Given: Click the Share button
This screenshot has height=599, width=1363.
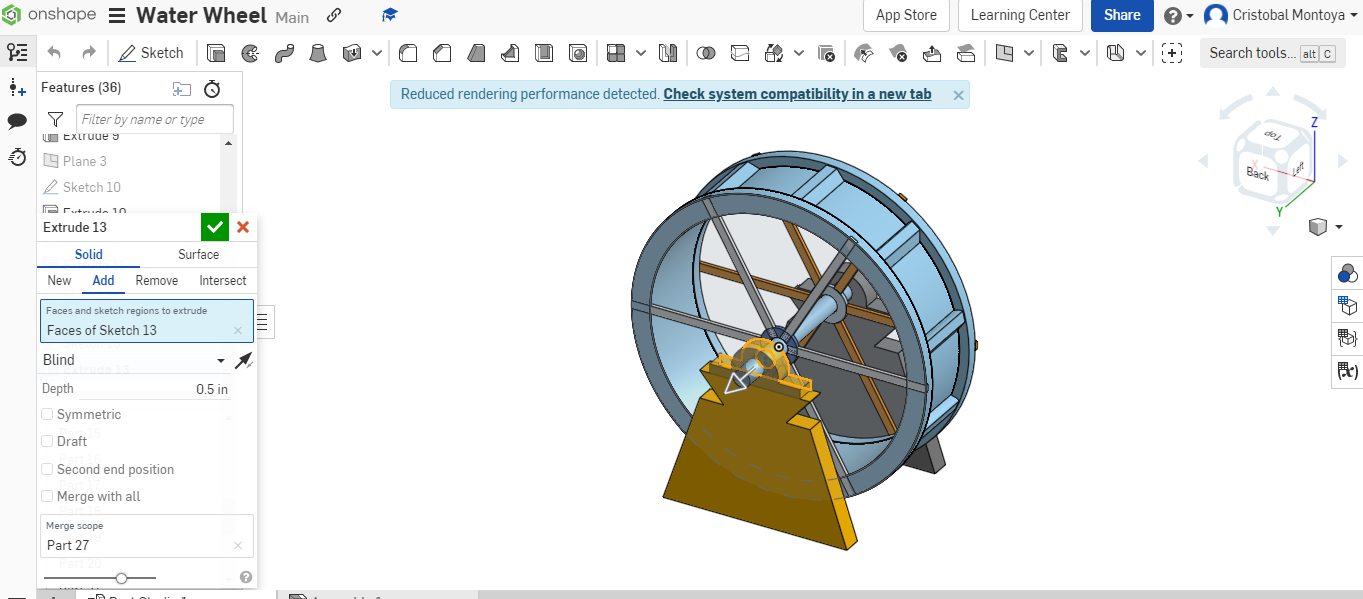Looking at the screenshot, I should [x=1122, y=15].
